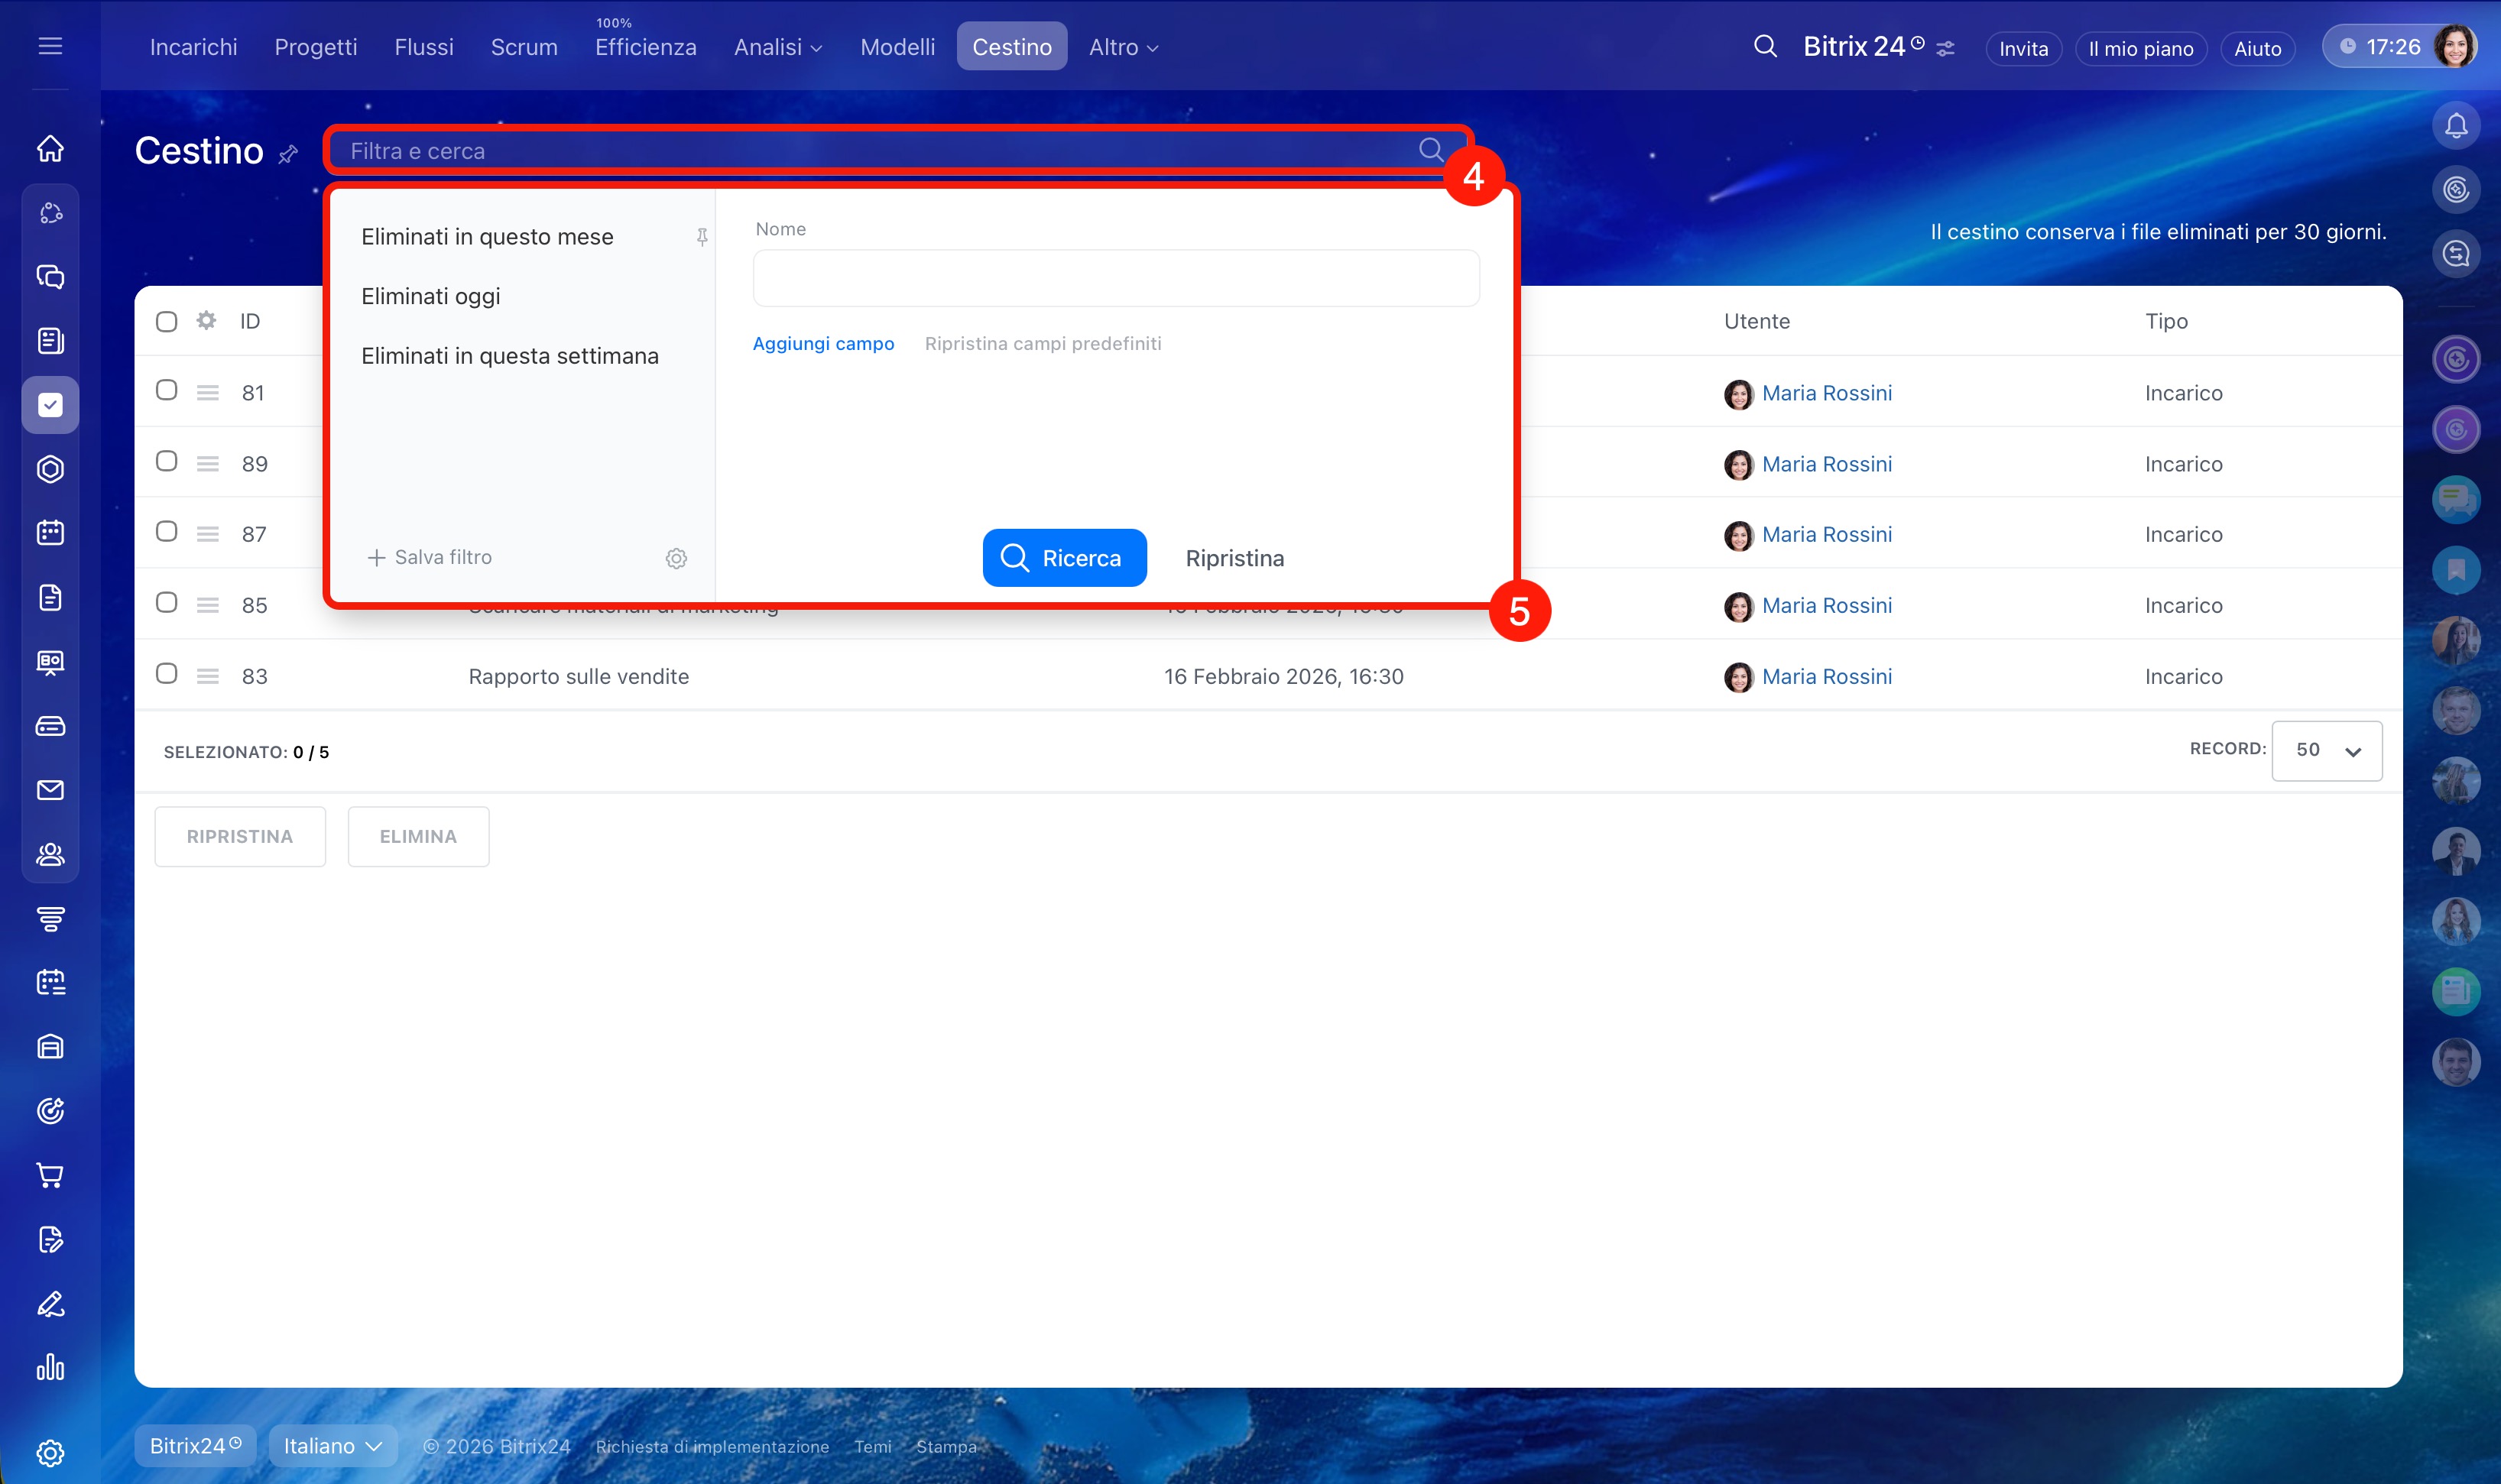Toggle the select-all header checkbox
Image resolution: width=2501 pixels, height=1484 pixels.
coord(167,321)
